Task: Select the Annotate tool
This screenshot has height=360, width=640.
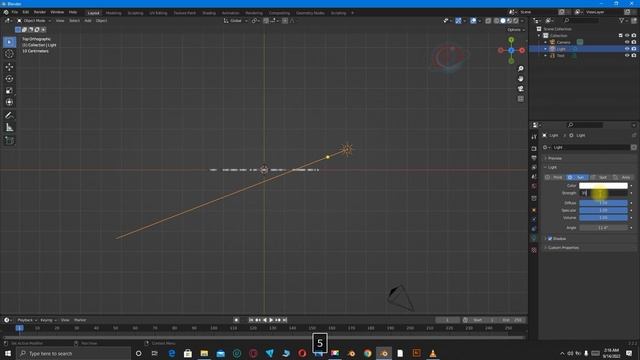Action: pyautogui.click(x=9, y=116)
